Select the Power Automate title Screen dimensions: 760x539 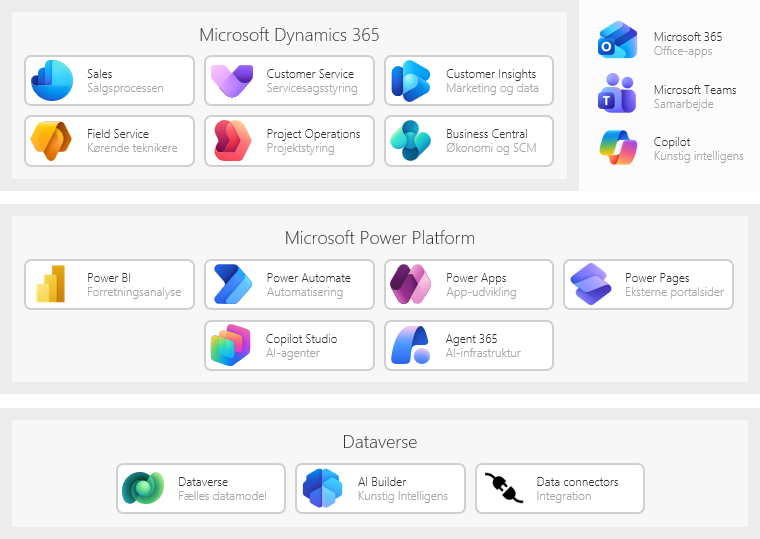pyautogui.click(x=309, y=278)
